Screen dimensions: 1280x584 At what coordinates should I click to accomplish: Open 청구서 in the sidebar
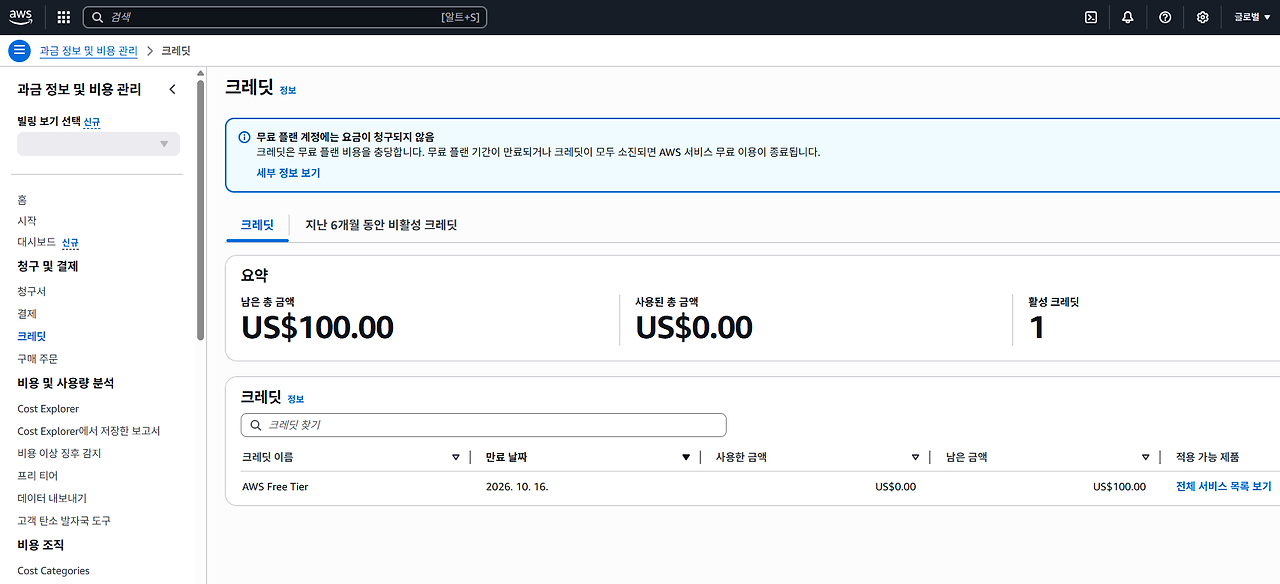point(31,291)
